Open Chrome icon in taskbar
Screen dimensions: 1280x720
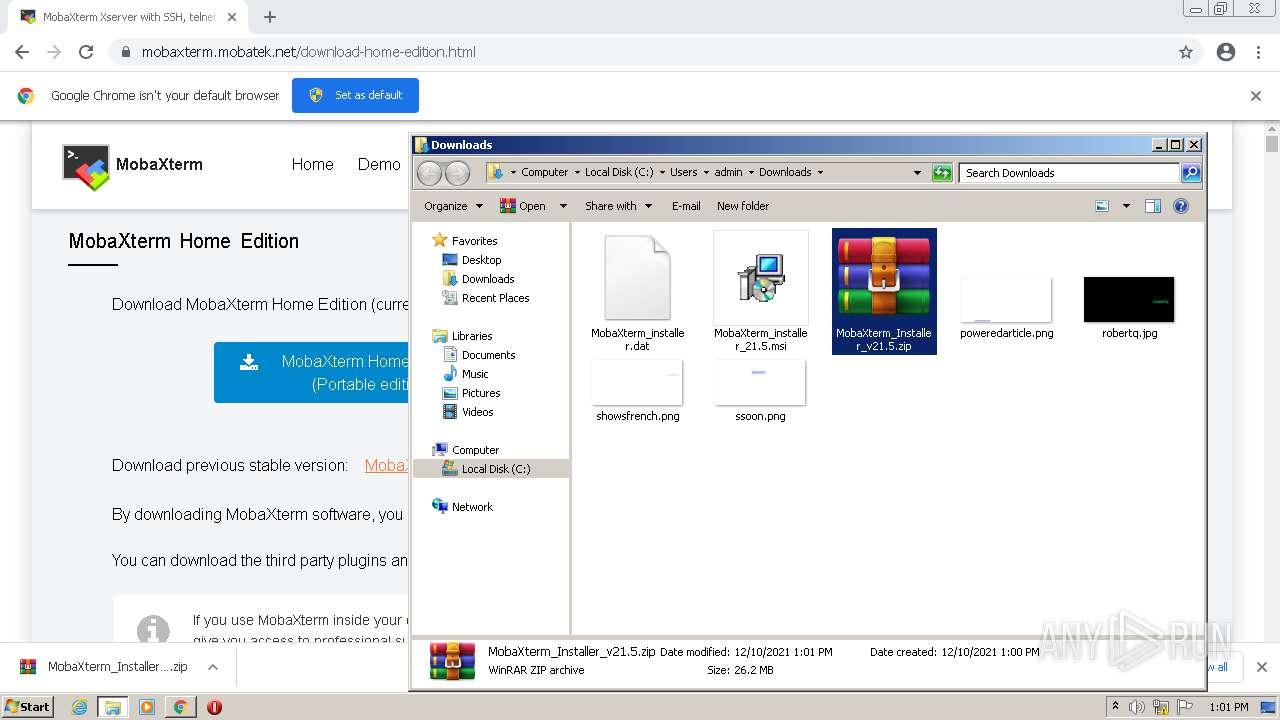tap(180, 707)
